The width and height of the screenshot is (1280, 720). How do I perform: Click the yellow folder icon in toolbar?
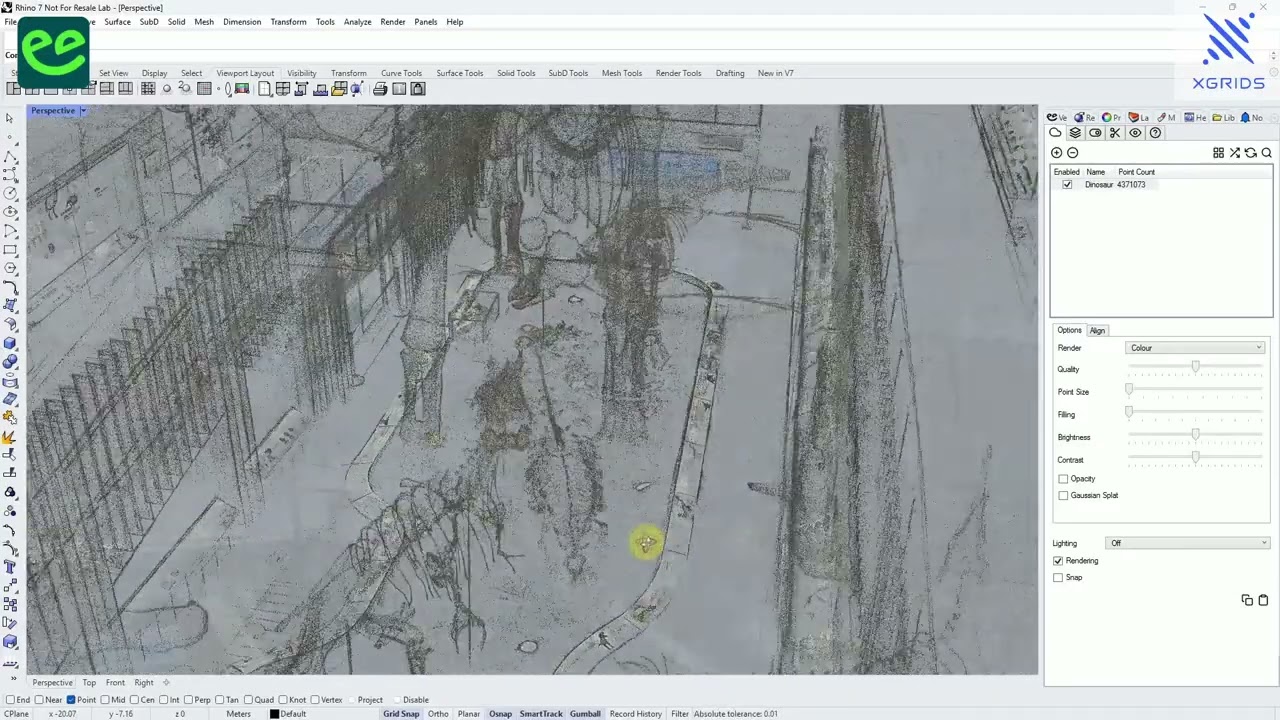point(339,89)
